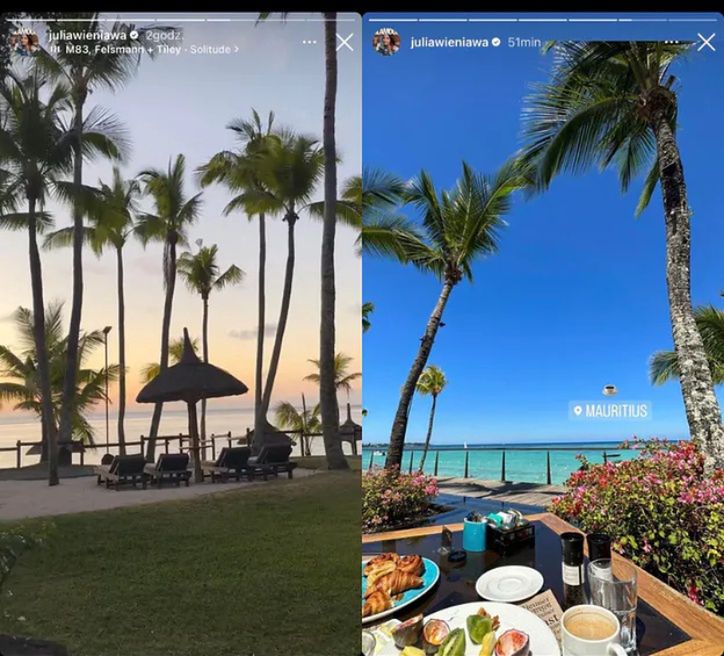Image resolution: width=724 pixels, height=656 pixels.
Task: Close the Mauritius breakfast story with the X
Action: click(x=706, y=42)
